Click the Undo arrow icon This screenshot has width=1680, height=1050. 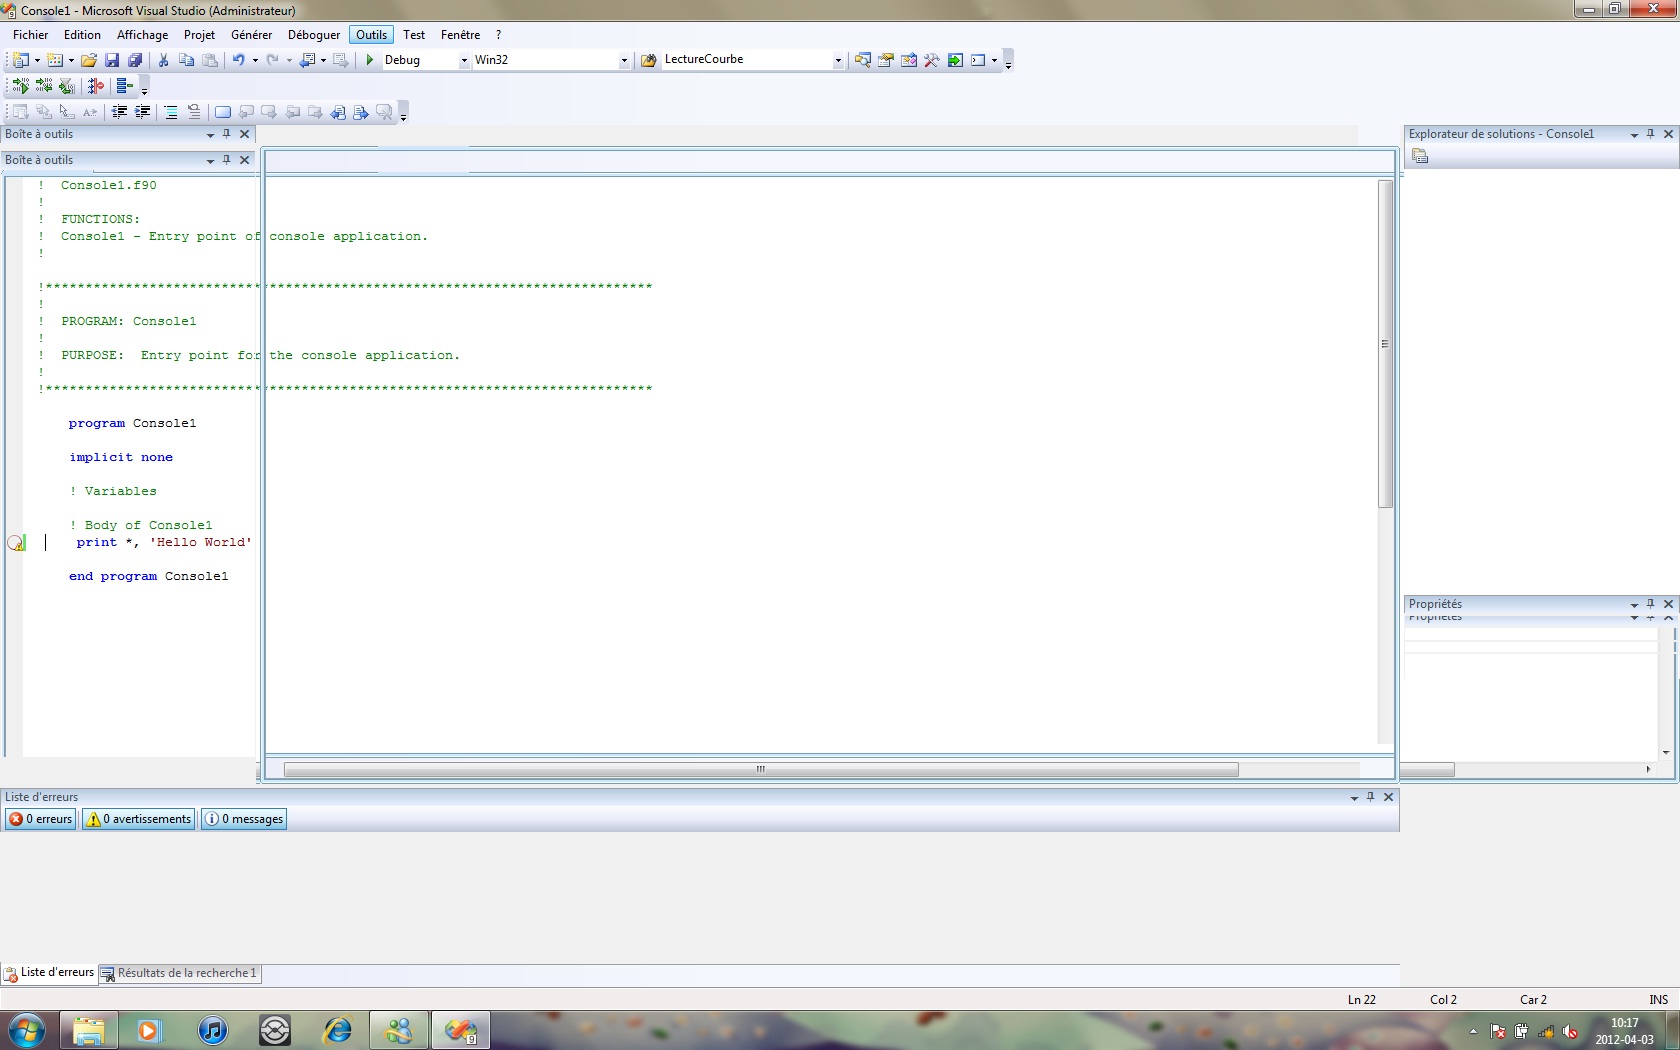[x=239, y=60]
